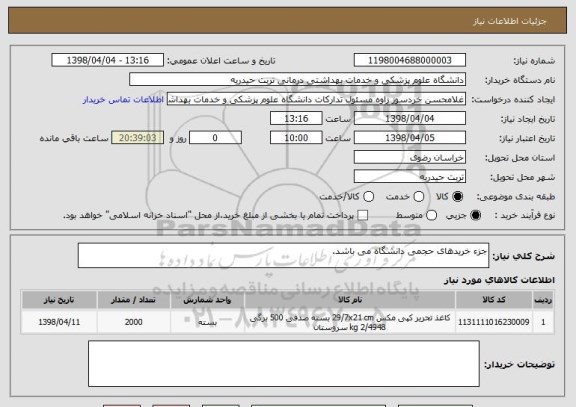
Task: Click the تاریخ نیاز column header
Action: pyautogui.click(x=59, y=300)
